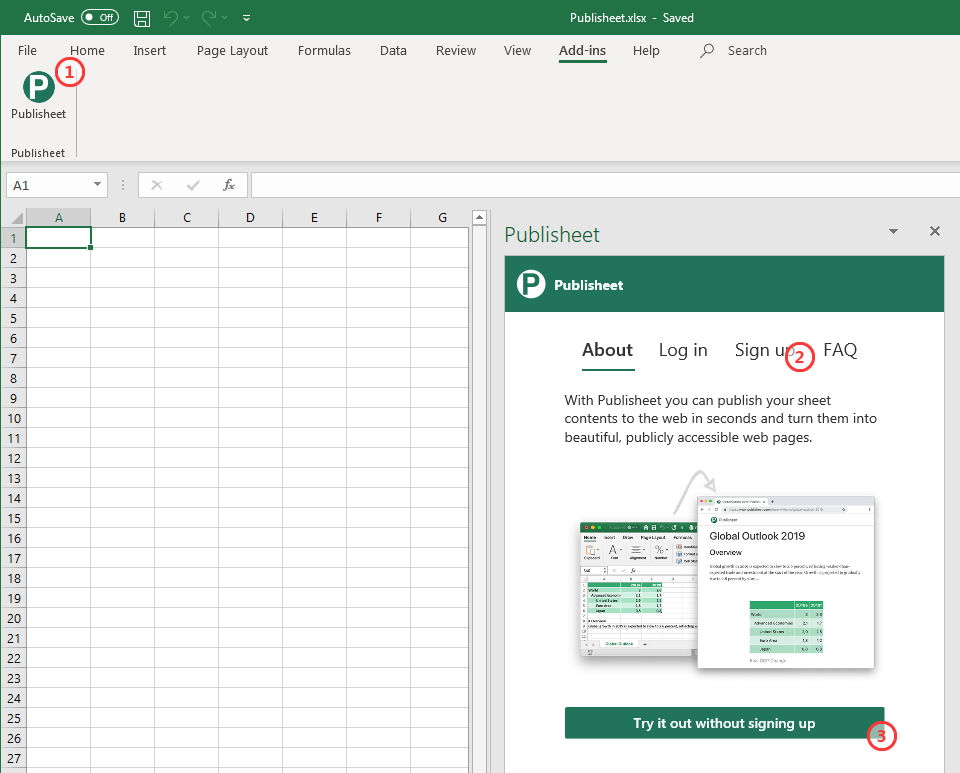Open the Name Box dropdown arrow
This screenshot has width=960, height=773.
tap(97, 184)
